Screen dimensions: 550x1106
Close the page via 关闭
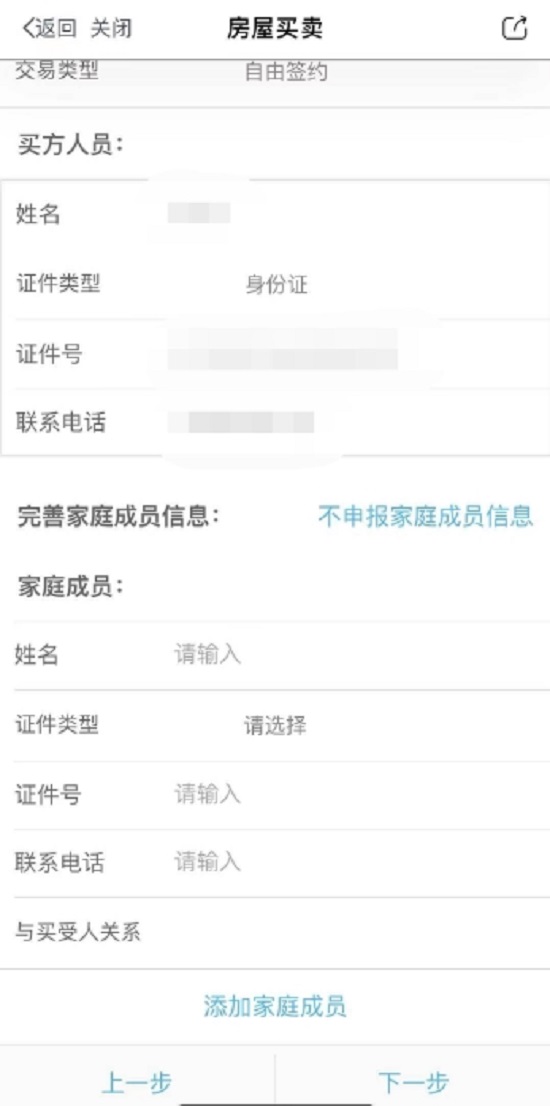tap(111, 29)
